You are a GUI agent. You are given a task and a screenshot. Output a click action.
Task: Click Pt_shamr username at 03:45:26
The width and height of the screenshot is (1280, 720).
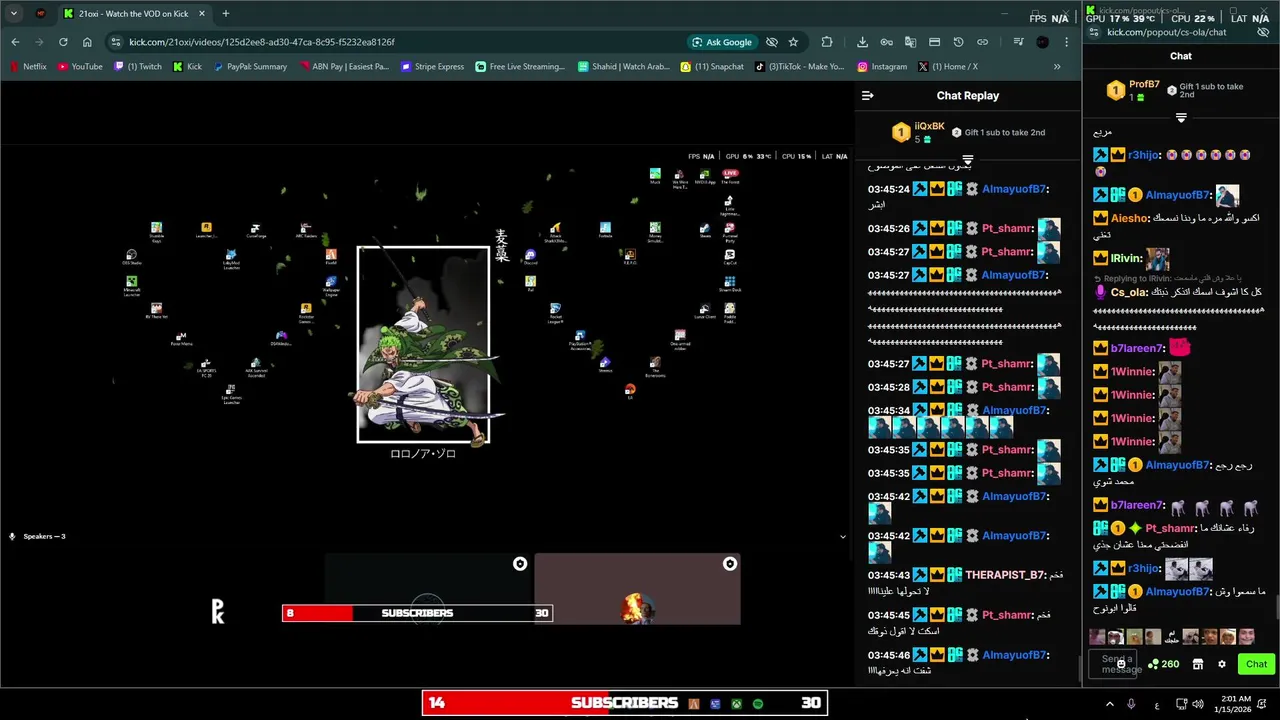pos(1007,228)
